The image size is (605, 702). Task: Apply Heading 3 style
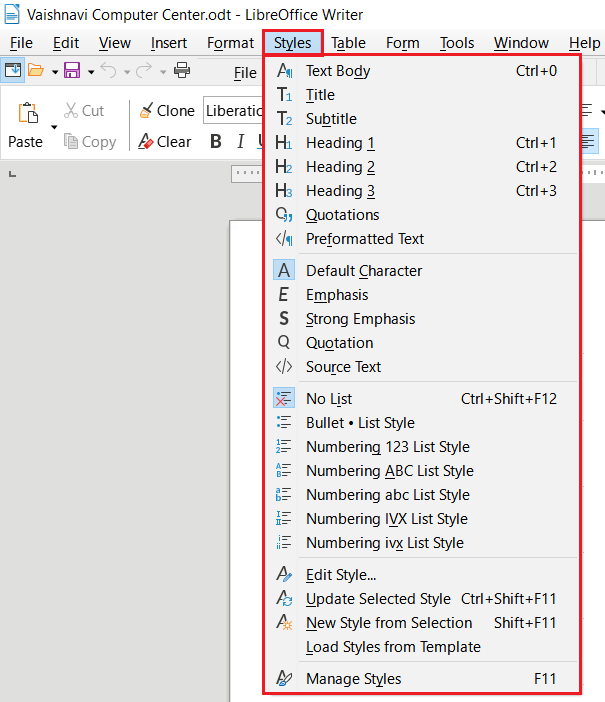(422, 191)
